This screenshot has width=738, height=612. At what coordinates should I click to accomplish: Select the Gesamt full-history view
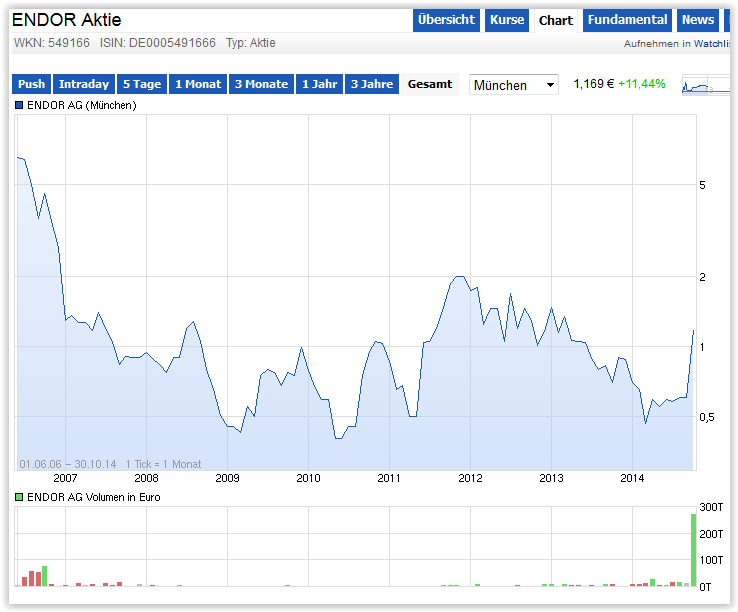[430, 84]
